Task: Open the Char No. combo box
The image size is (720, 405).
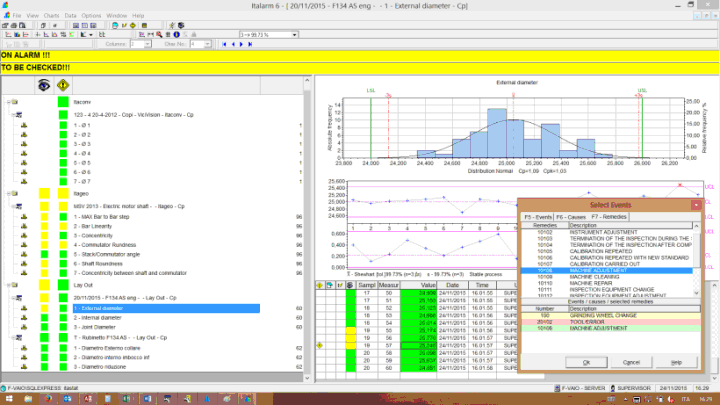Action: 208,44
